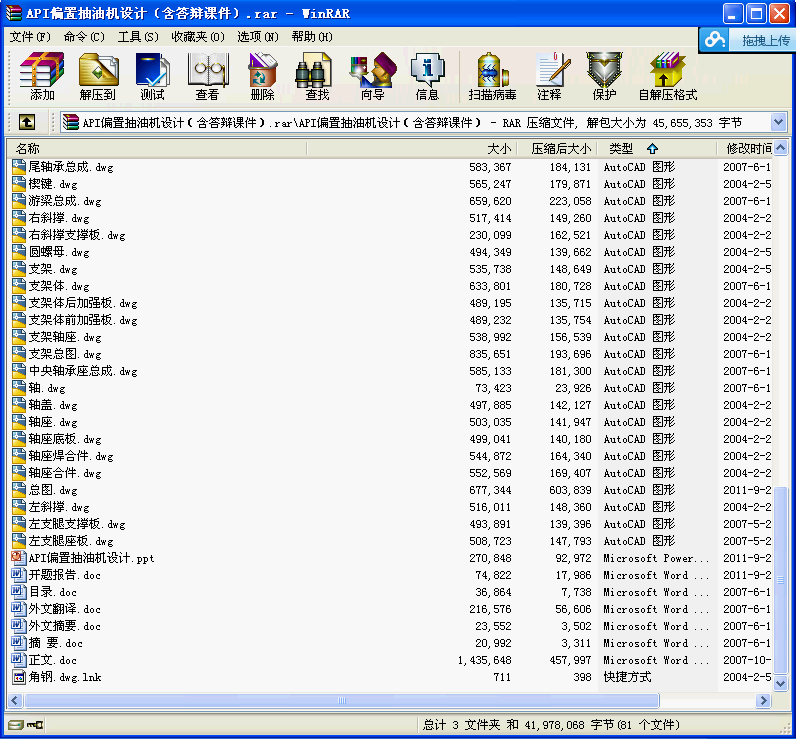Select the file 中央轴承座总成.dwg
796x739 pixels.
[x=83, y=371]
